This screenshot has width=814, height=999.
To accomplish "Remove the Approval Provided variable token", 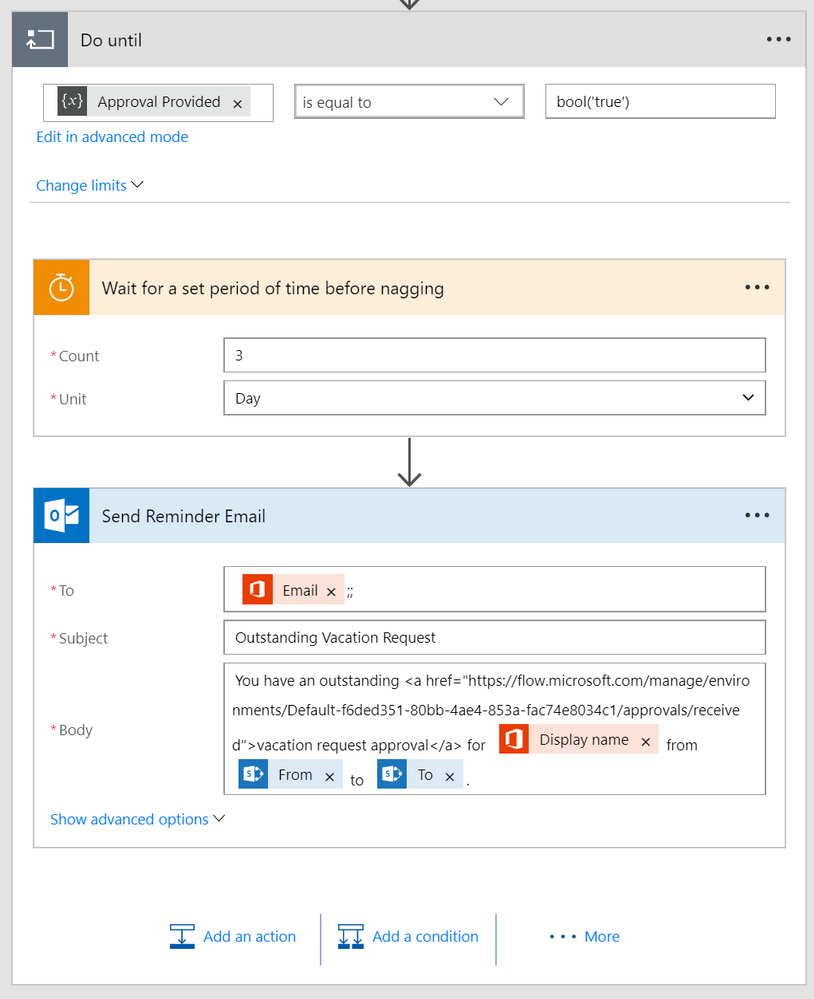I will pyautogui.click(x=237, y=103).
